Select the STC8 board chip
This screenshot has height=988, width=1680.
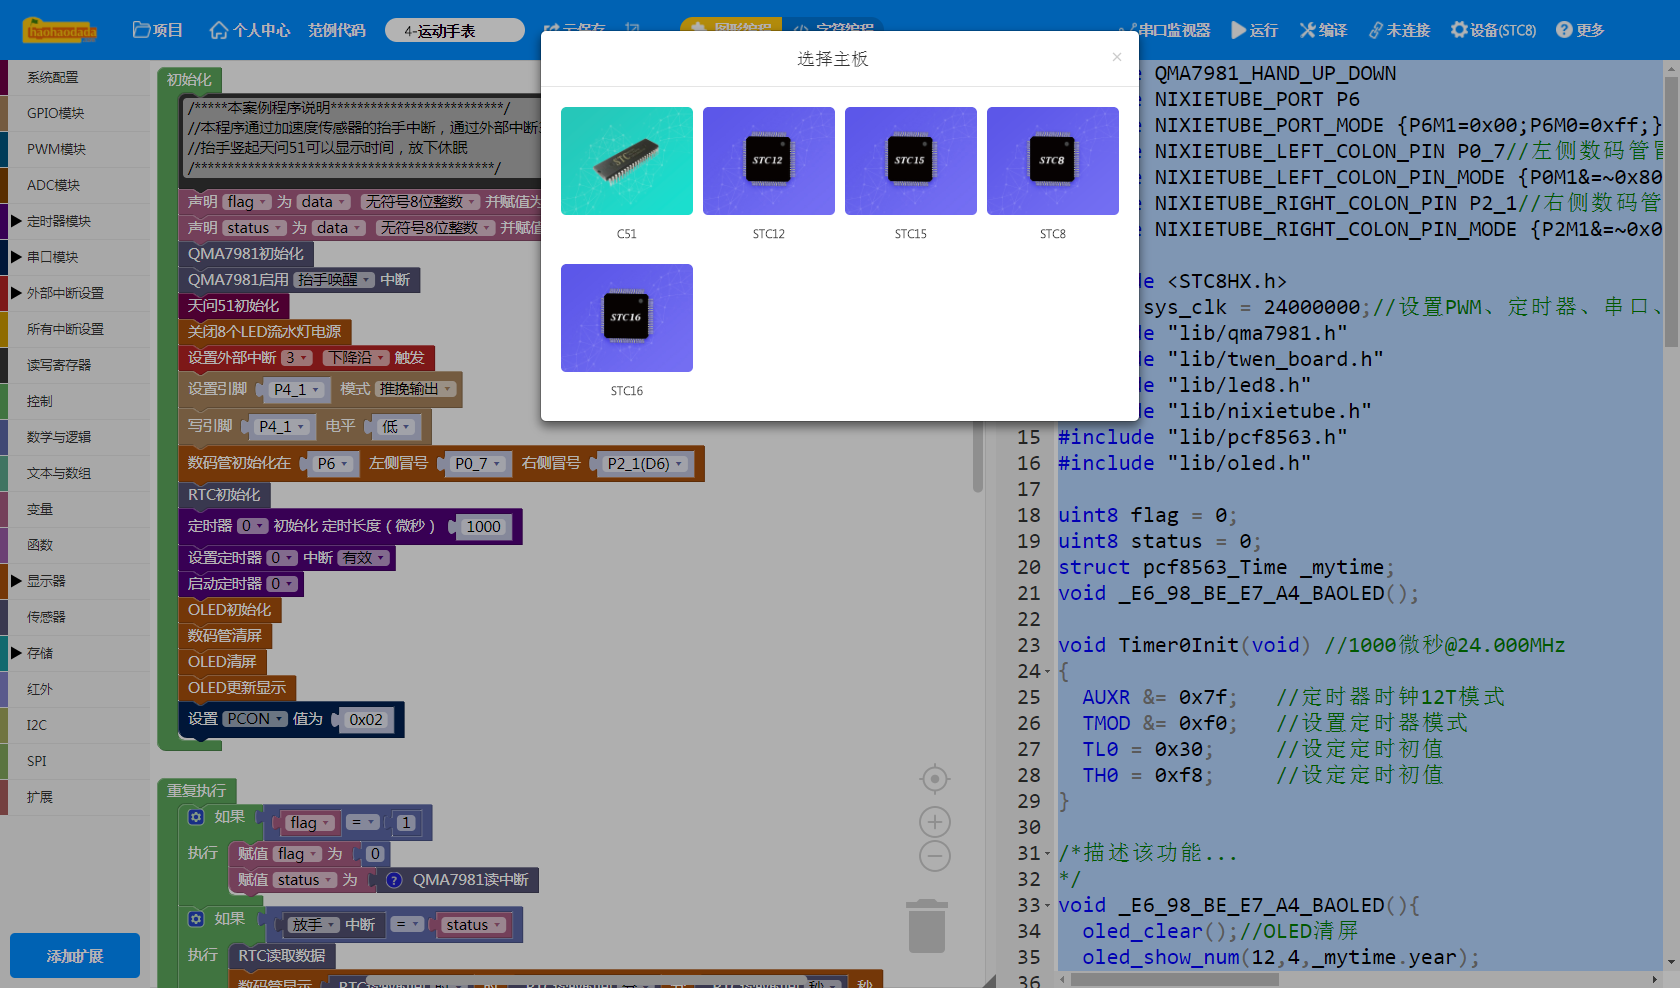point(1052,161)
